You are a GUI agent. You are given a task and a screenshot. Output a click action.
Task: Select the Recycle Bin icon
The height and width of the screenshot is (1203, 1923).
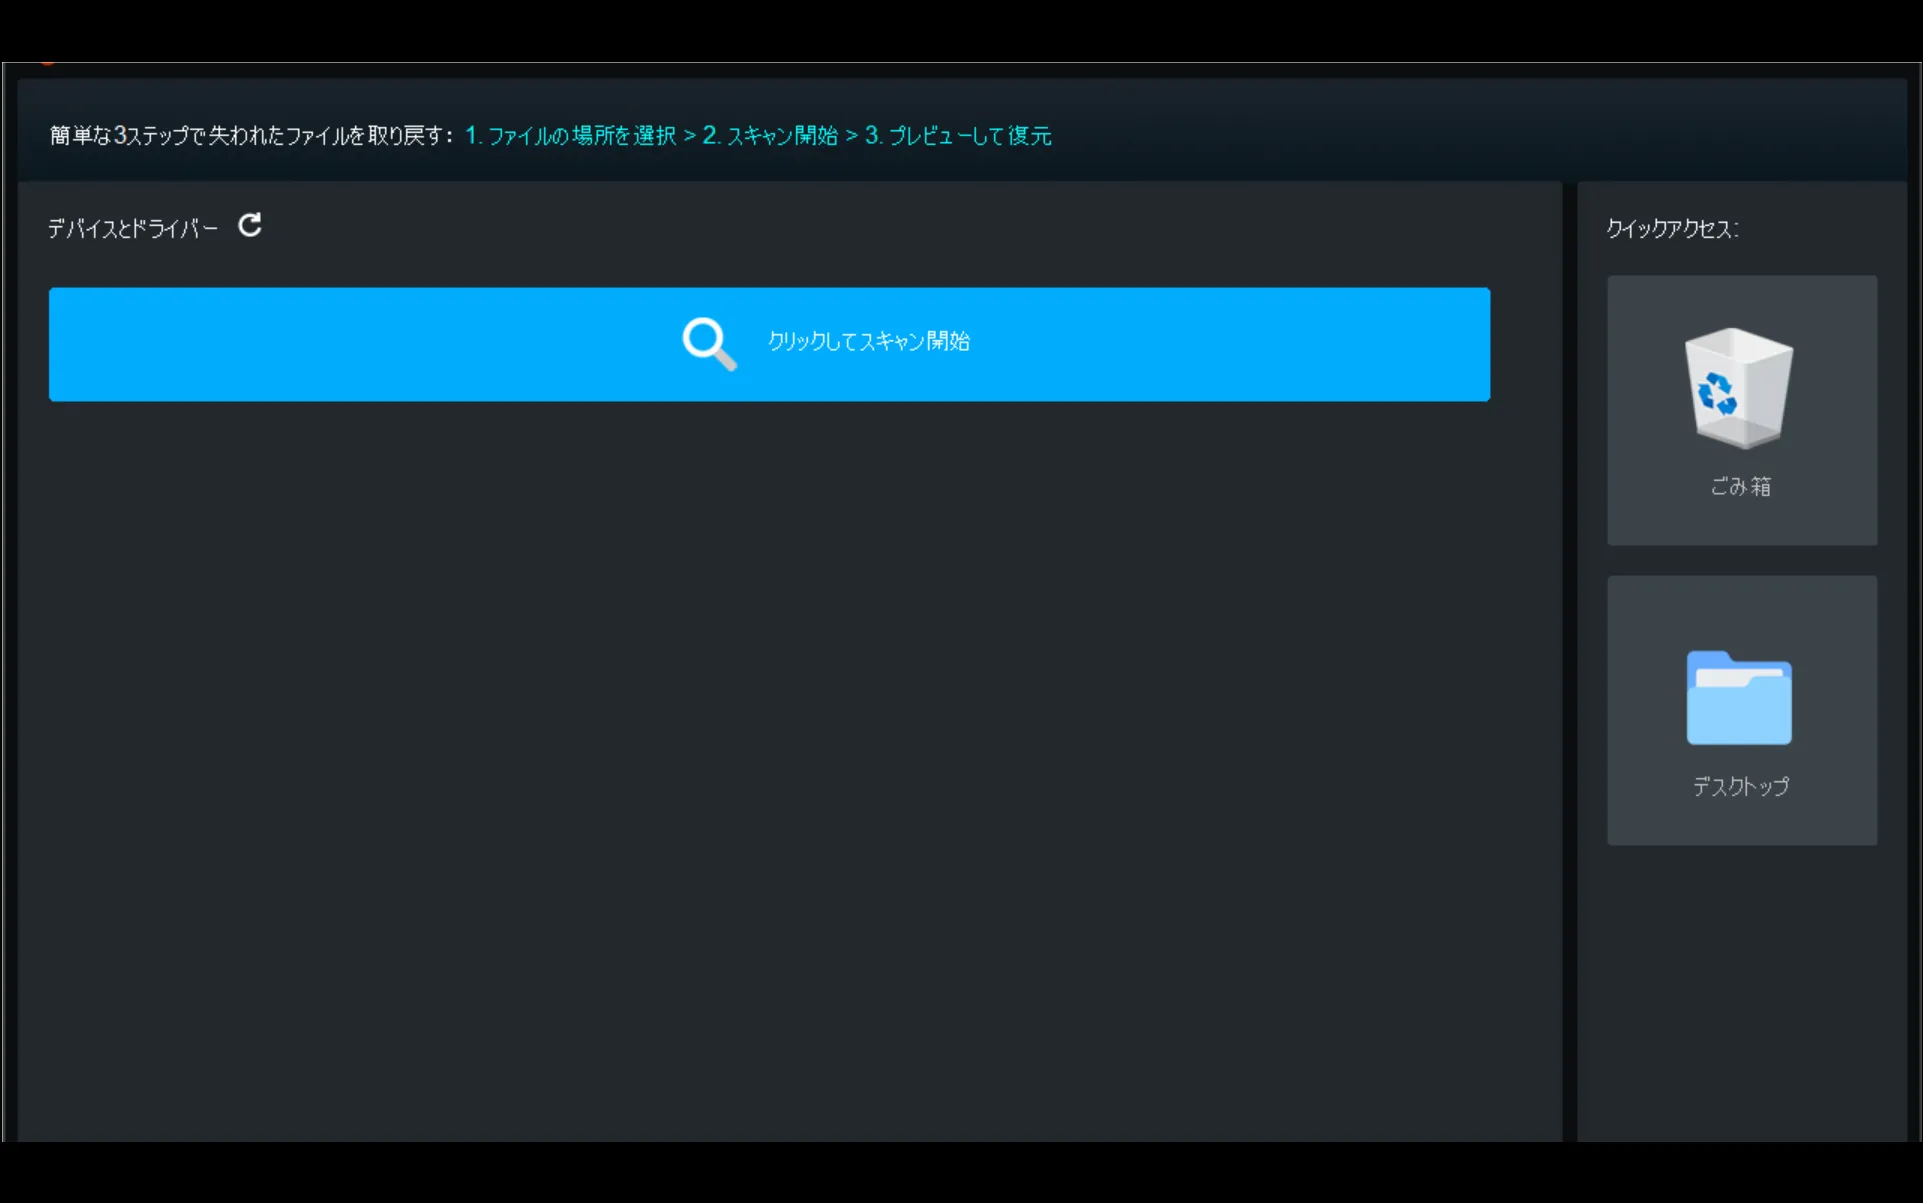pyautogui.click(x=1739, y=388)
